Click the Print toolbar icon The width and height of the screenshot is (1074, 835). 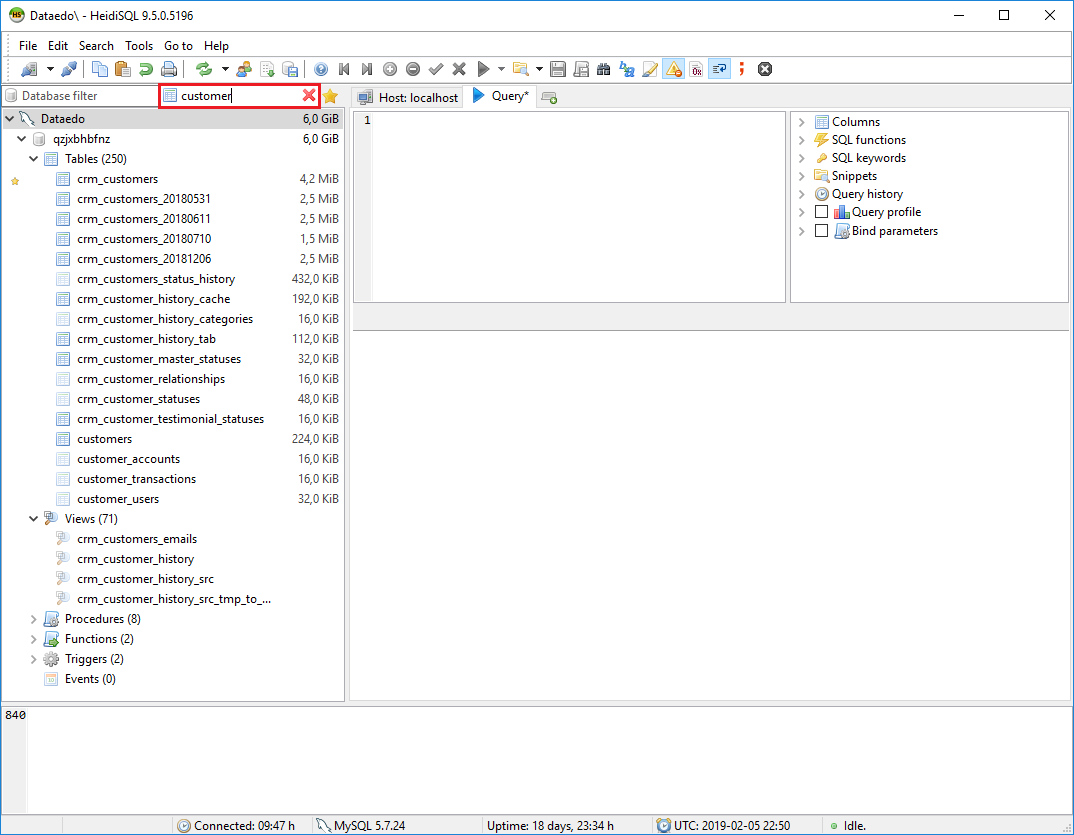[x=169, y=69]
